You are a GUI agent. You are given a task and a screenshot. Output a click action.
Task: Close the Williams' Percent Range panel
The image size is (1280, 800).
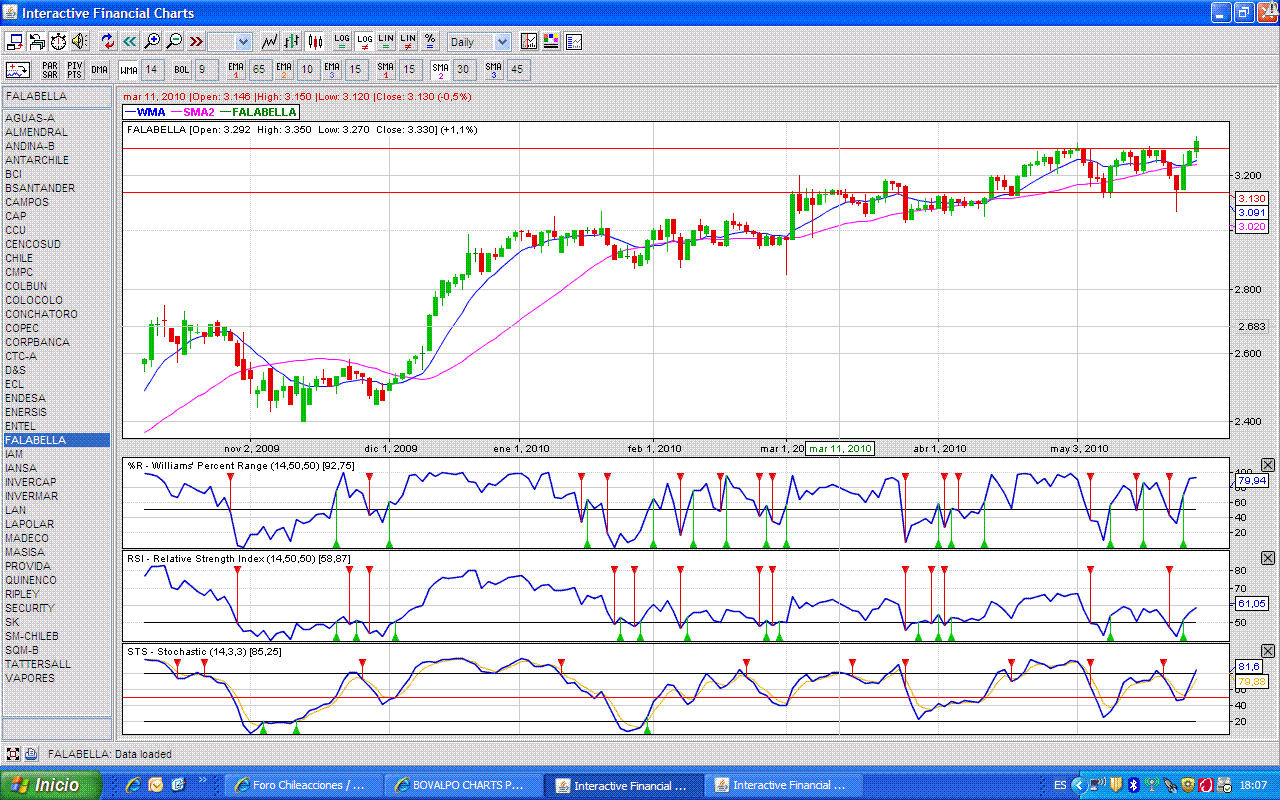click(1268, 465)
